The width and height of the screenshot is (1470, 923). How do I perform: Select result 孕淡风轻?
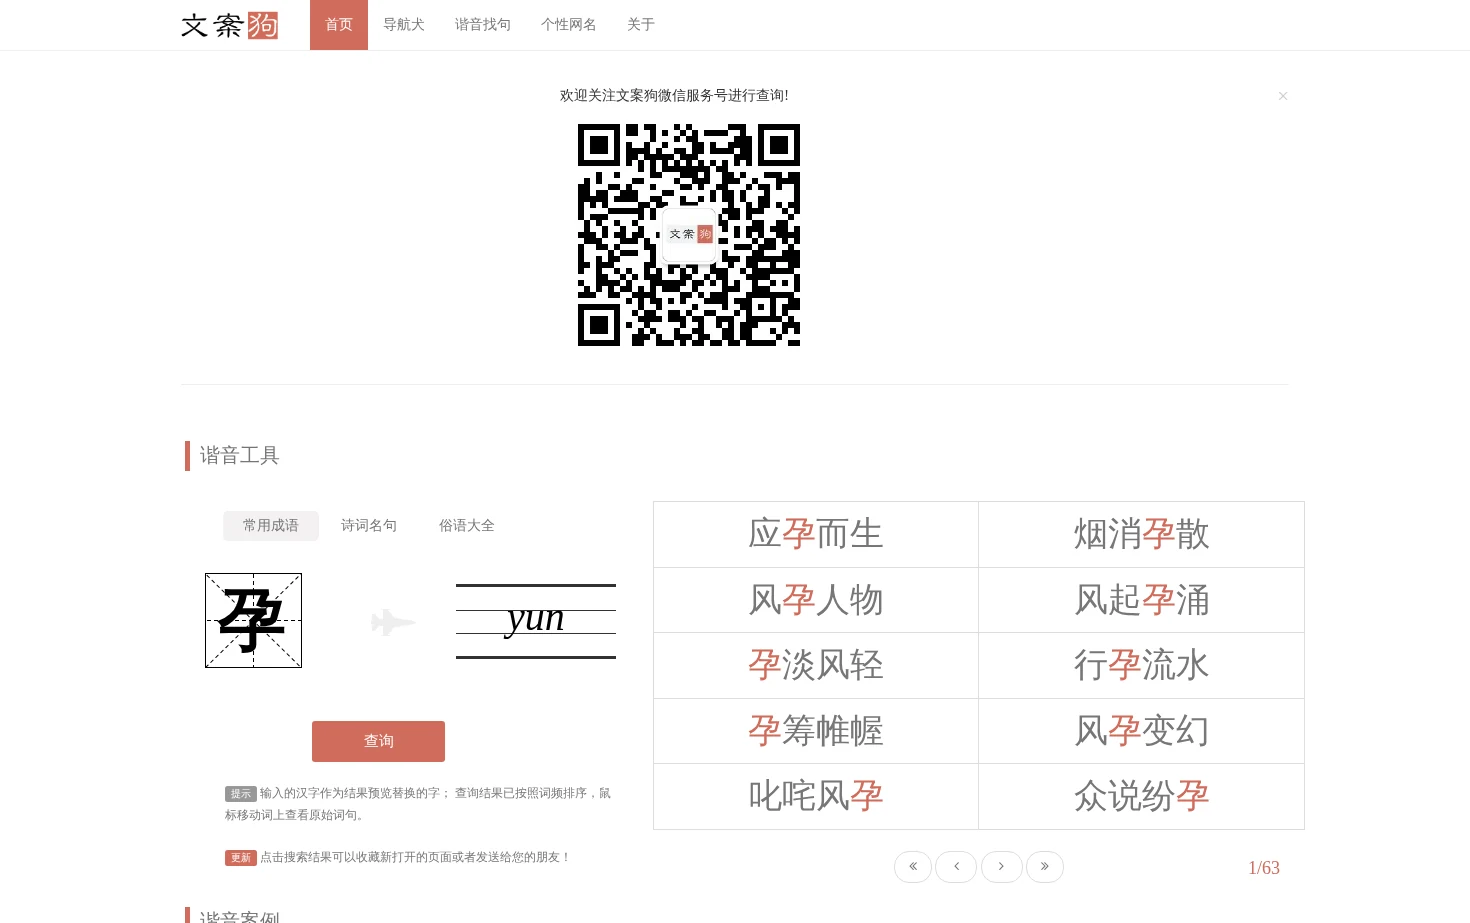click(x=816, y=665)
